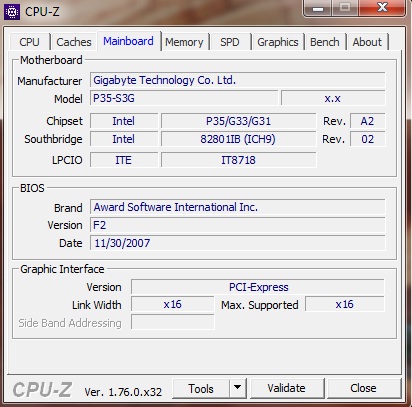Switch to the CPU tab
The width and height of the screenshot is (412, 407).
[29, 42]
